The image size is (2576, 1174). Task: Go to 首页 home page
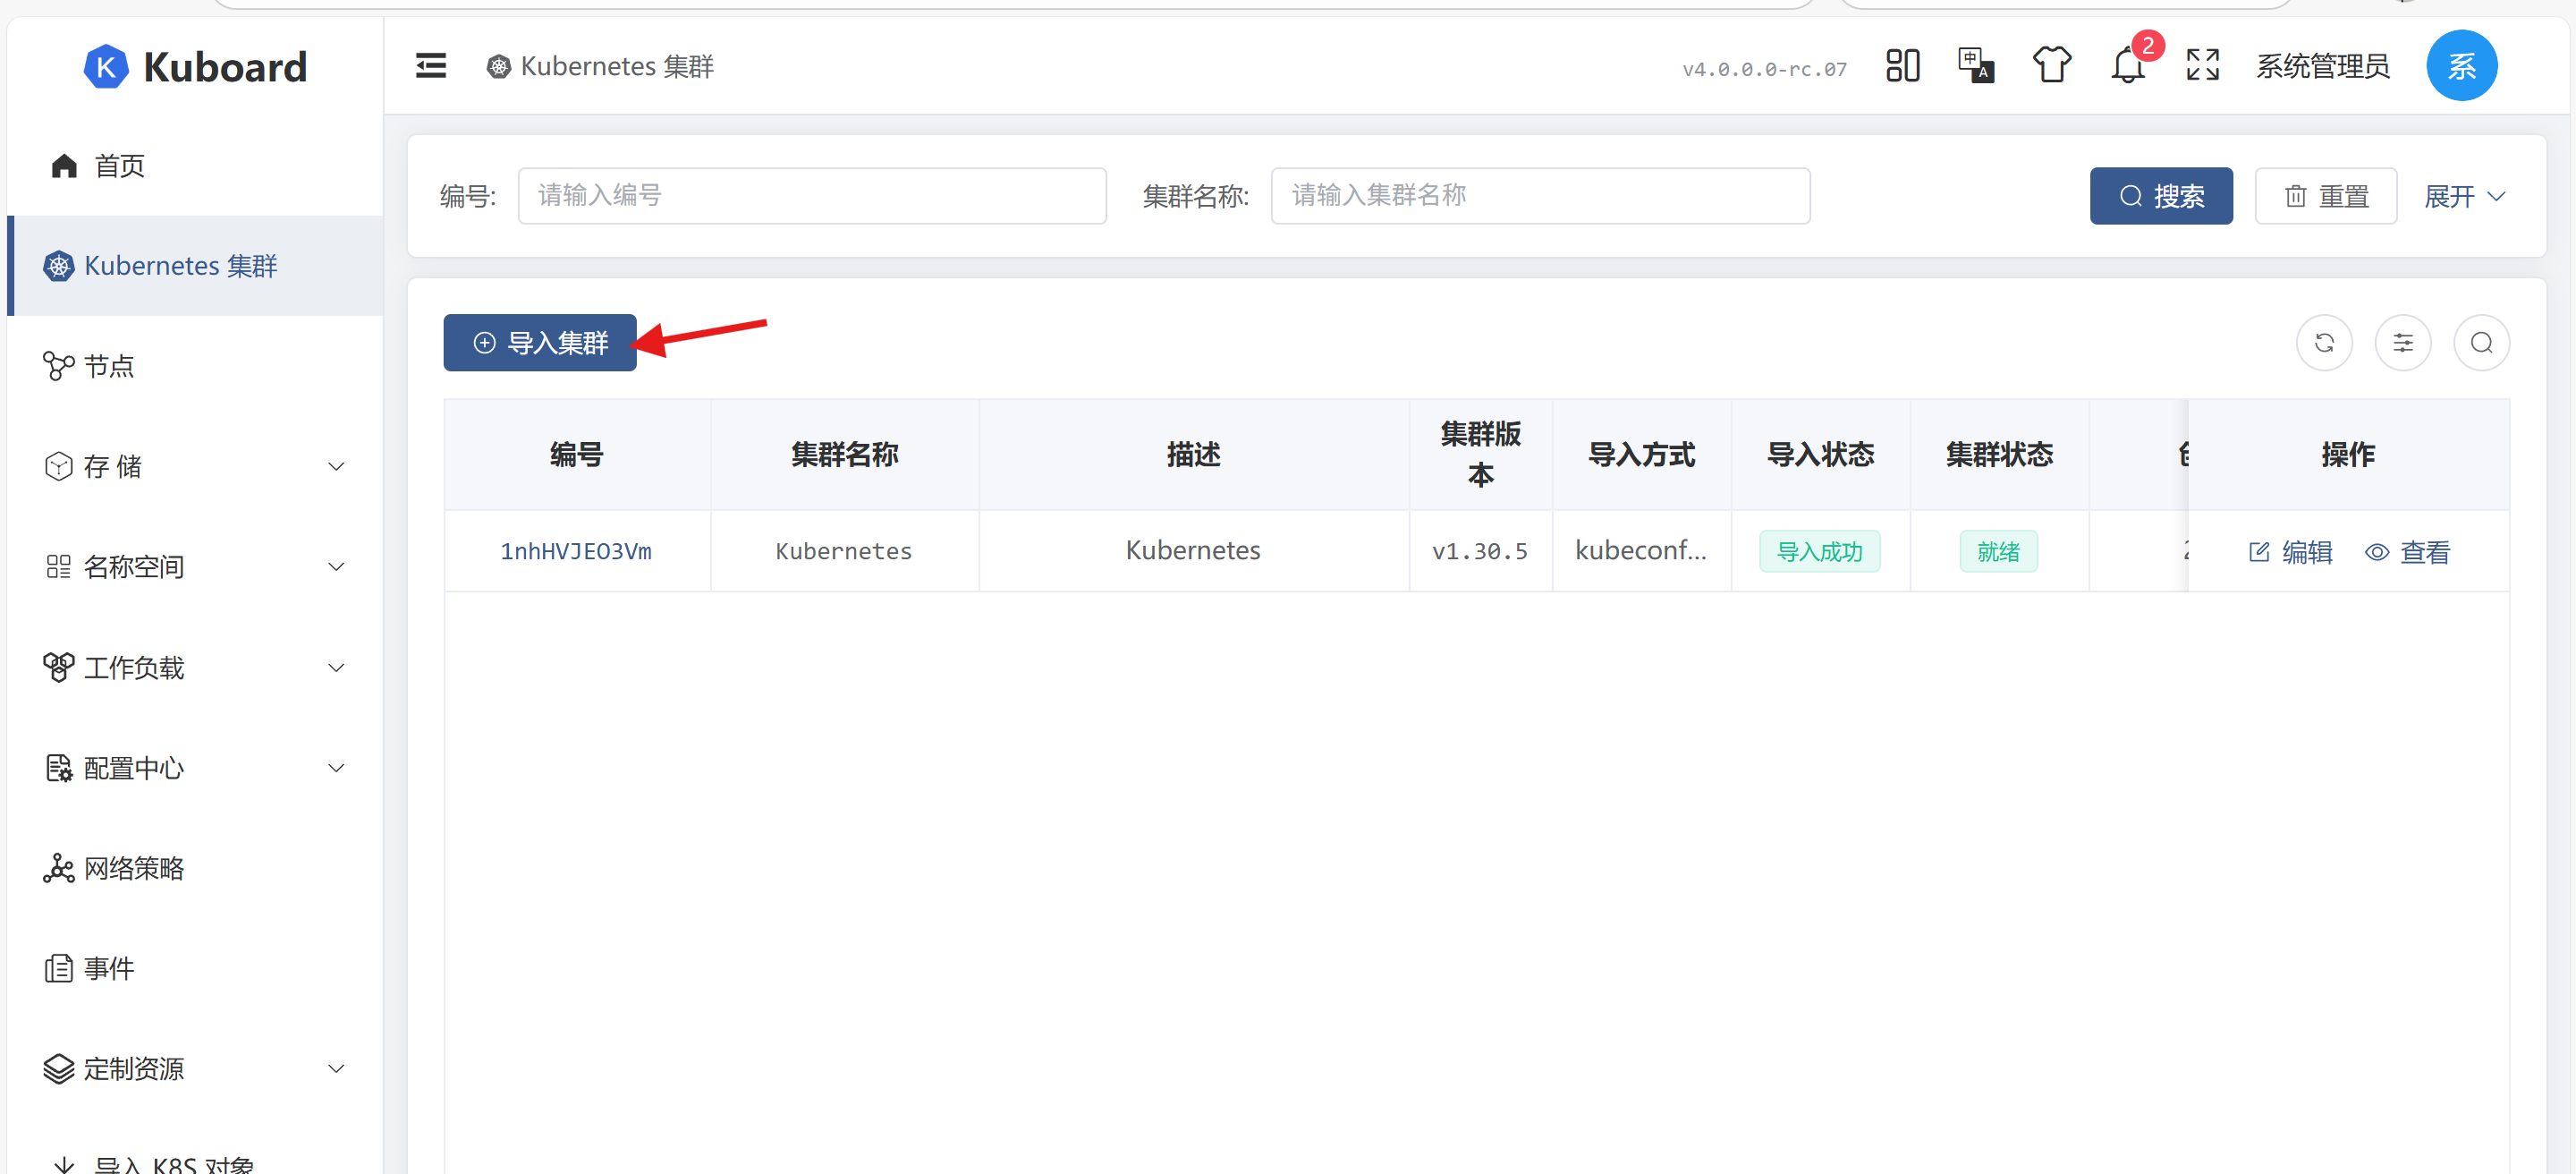pyautogui.click(x=195, y=166)
